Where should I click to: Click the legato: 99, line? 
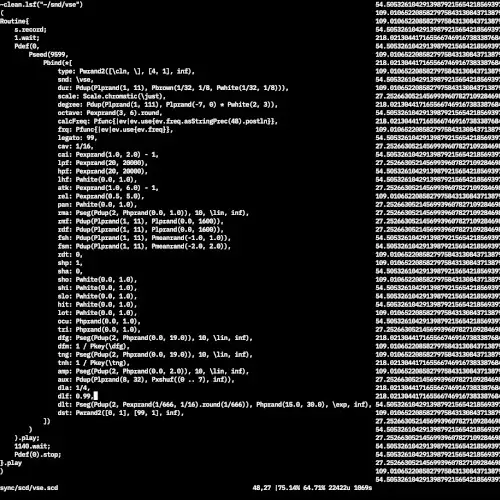tap(77, 138)
